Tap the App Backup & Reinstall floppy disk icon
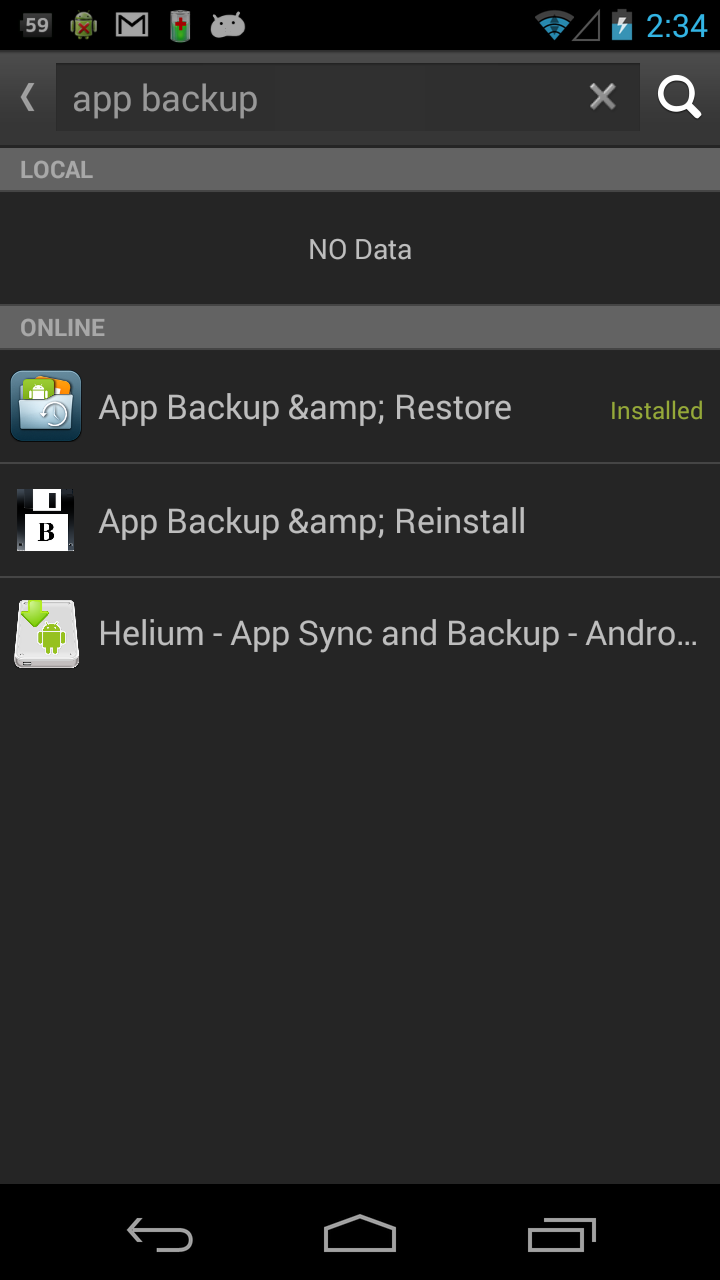The width and height of the screenshot is (720, 1280). click(x=46, y=520)
